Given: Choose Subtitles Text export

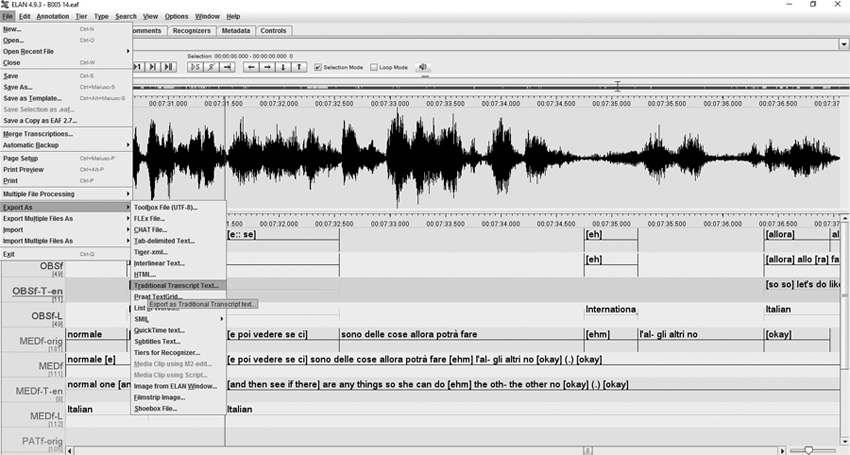Looking at the screenshot, I should point(178,342).
